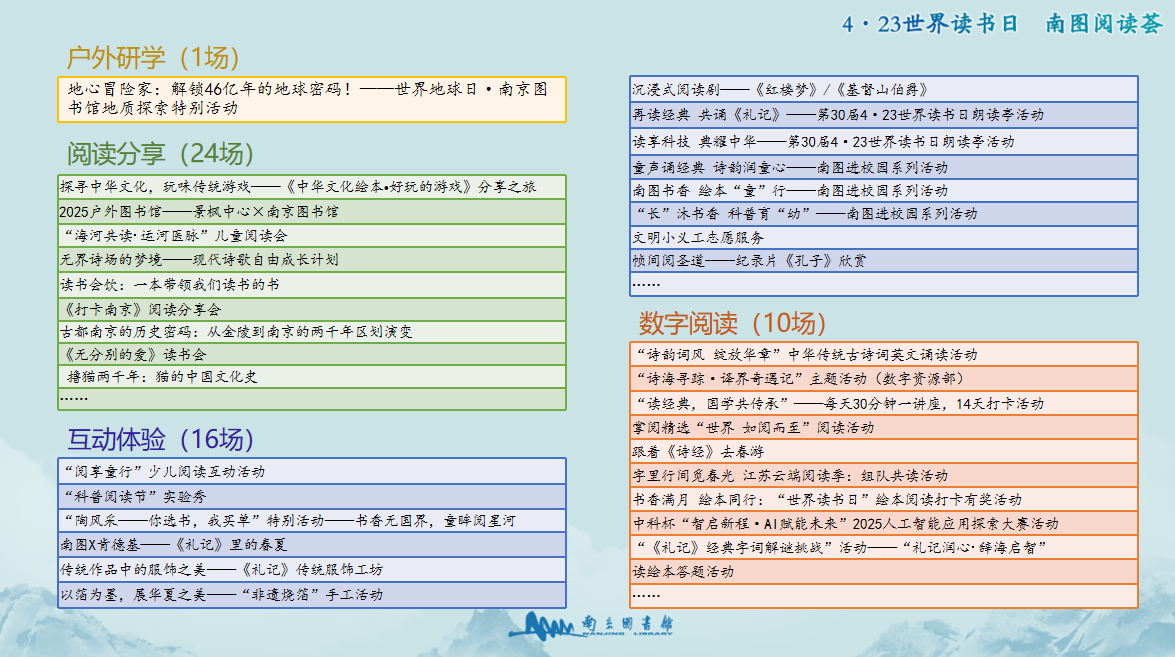Click '中科杯"智启新程·AI赋能未来"' row

click(884, 524)
